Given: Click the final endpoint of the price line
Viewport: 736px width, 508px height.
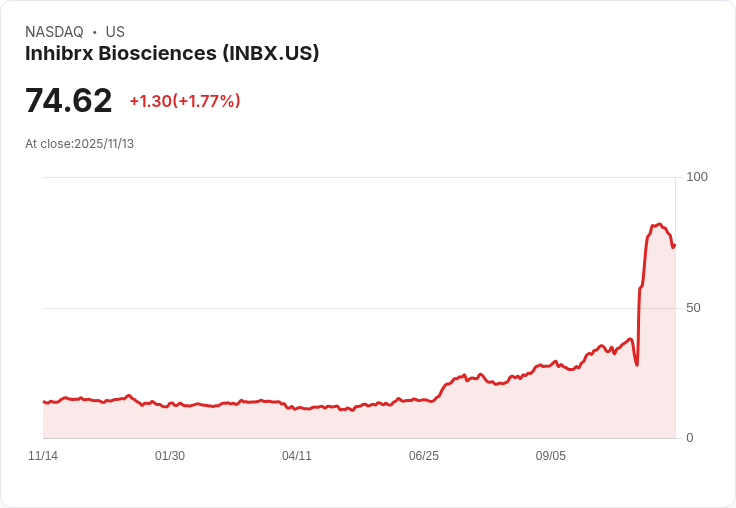Looking at the screenshot, I should 675,245.
